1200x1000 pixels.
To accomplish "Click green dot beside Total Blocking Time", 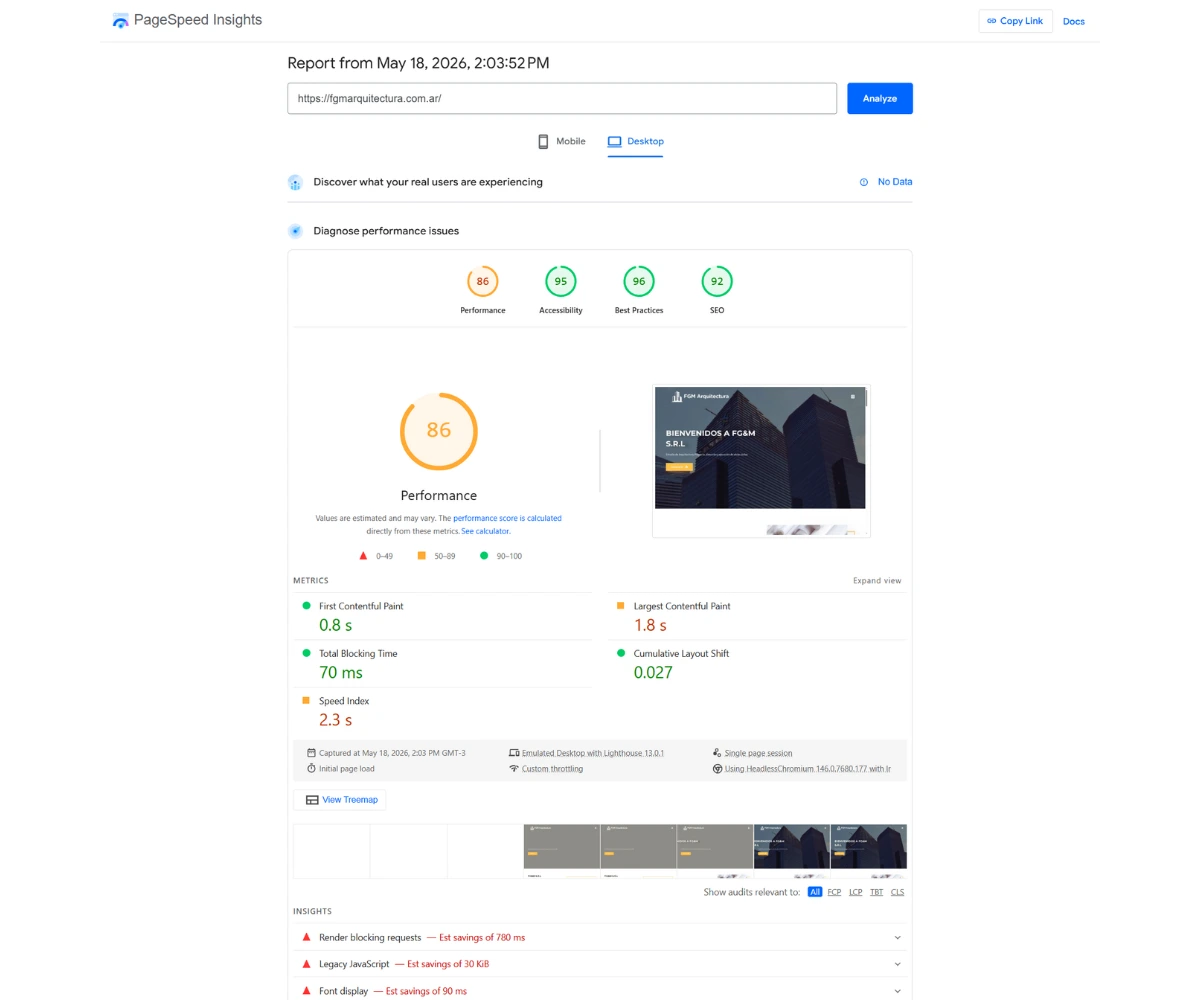I will point(307,653).
